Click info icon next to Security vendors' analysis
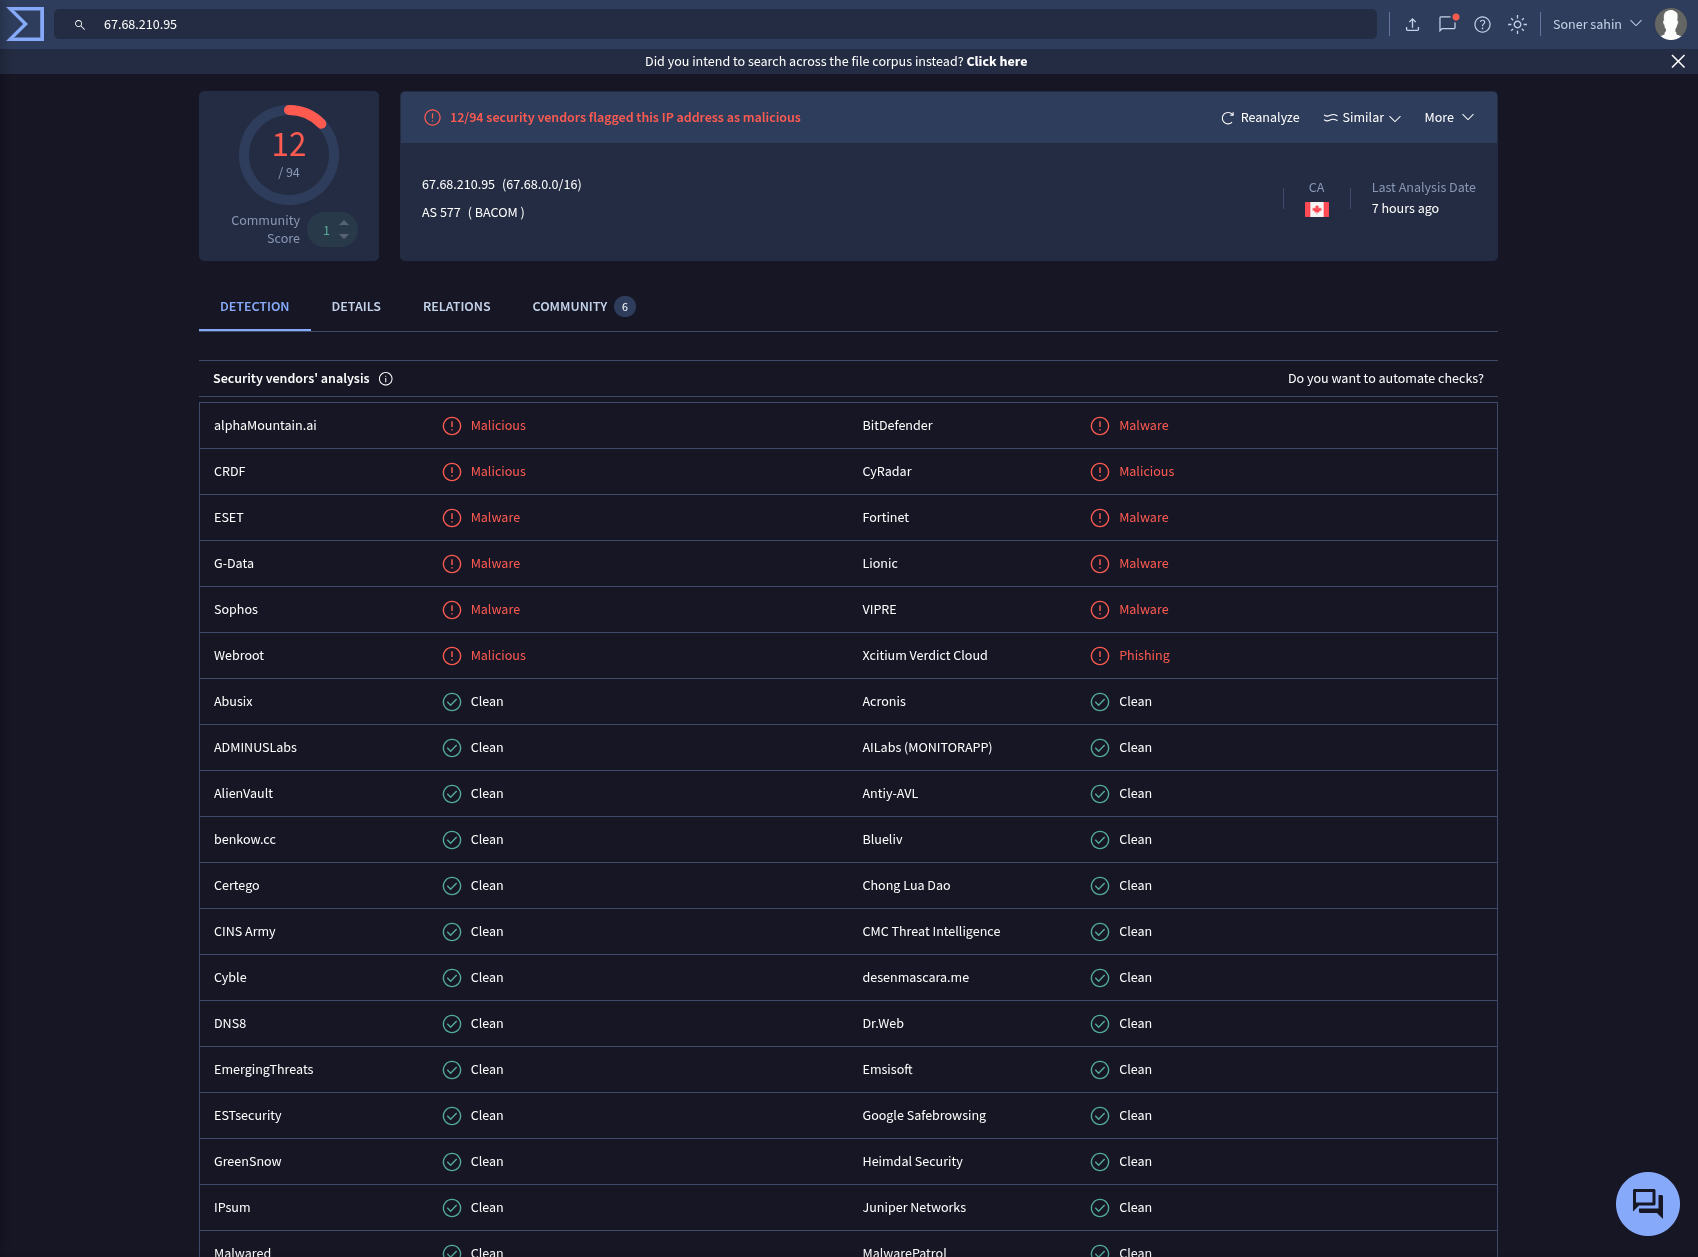The width and height of the screenshot is (1698, 1257). tap(386, 379)
